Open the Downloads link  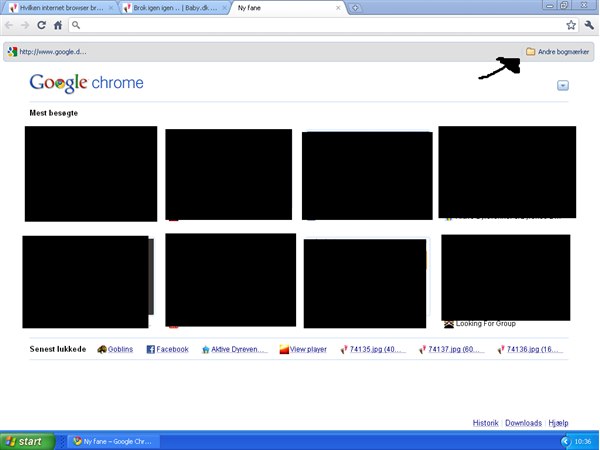(523, 423)
